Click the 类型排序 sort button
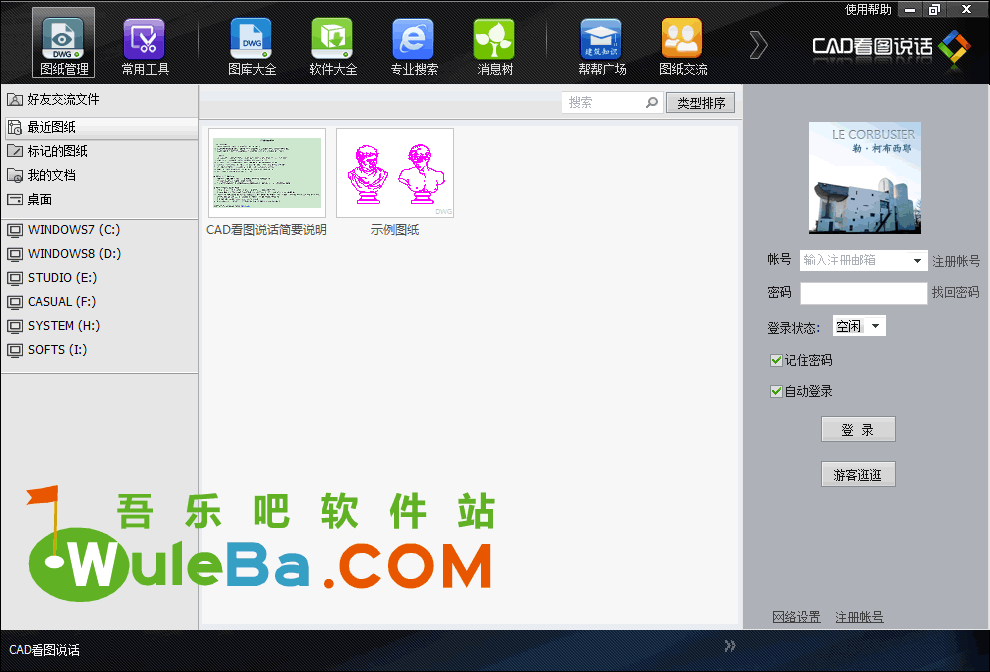Viewport: 990px width, 672px height. pyautogui.click(x=701, y=103)
